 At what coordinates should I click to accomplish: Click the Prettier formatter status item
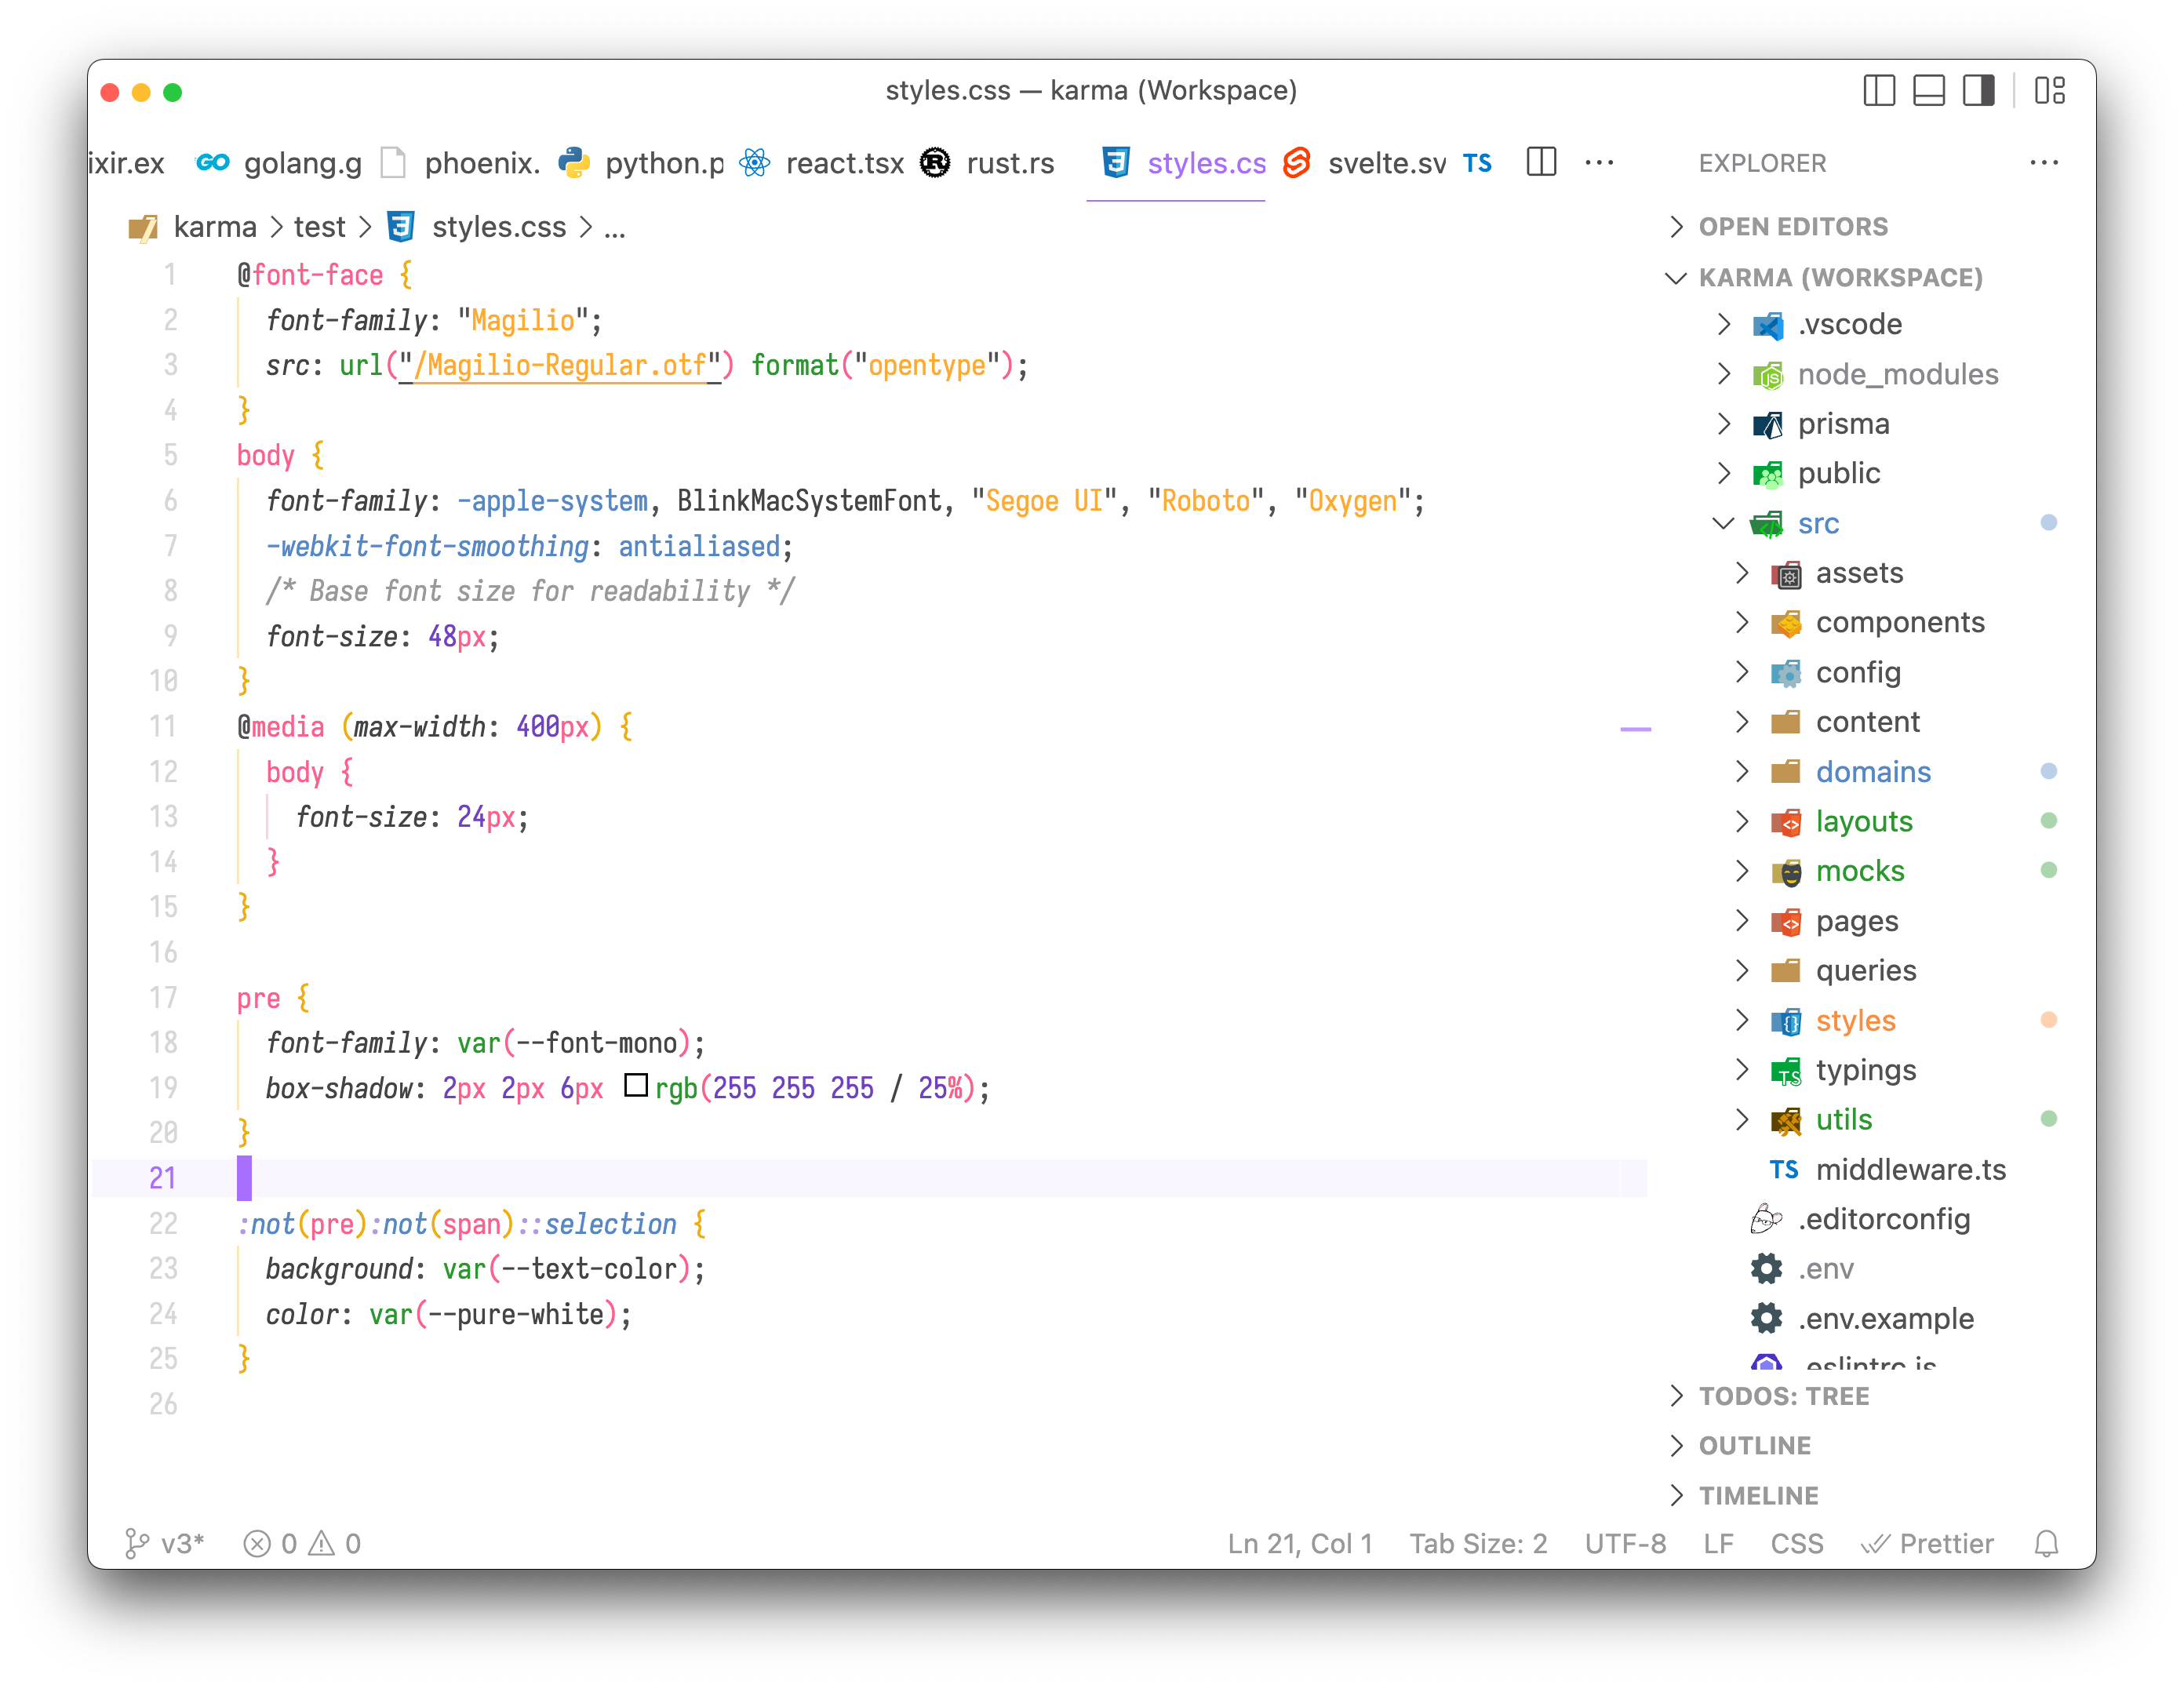pyautogui.click(x=1927, y=1544)
